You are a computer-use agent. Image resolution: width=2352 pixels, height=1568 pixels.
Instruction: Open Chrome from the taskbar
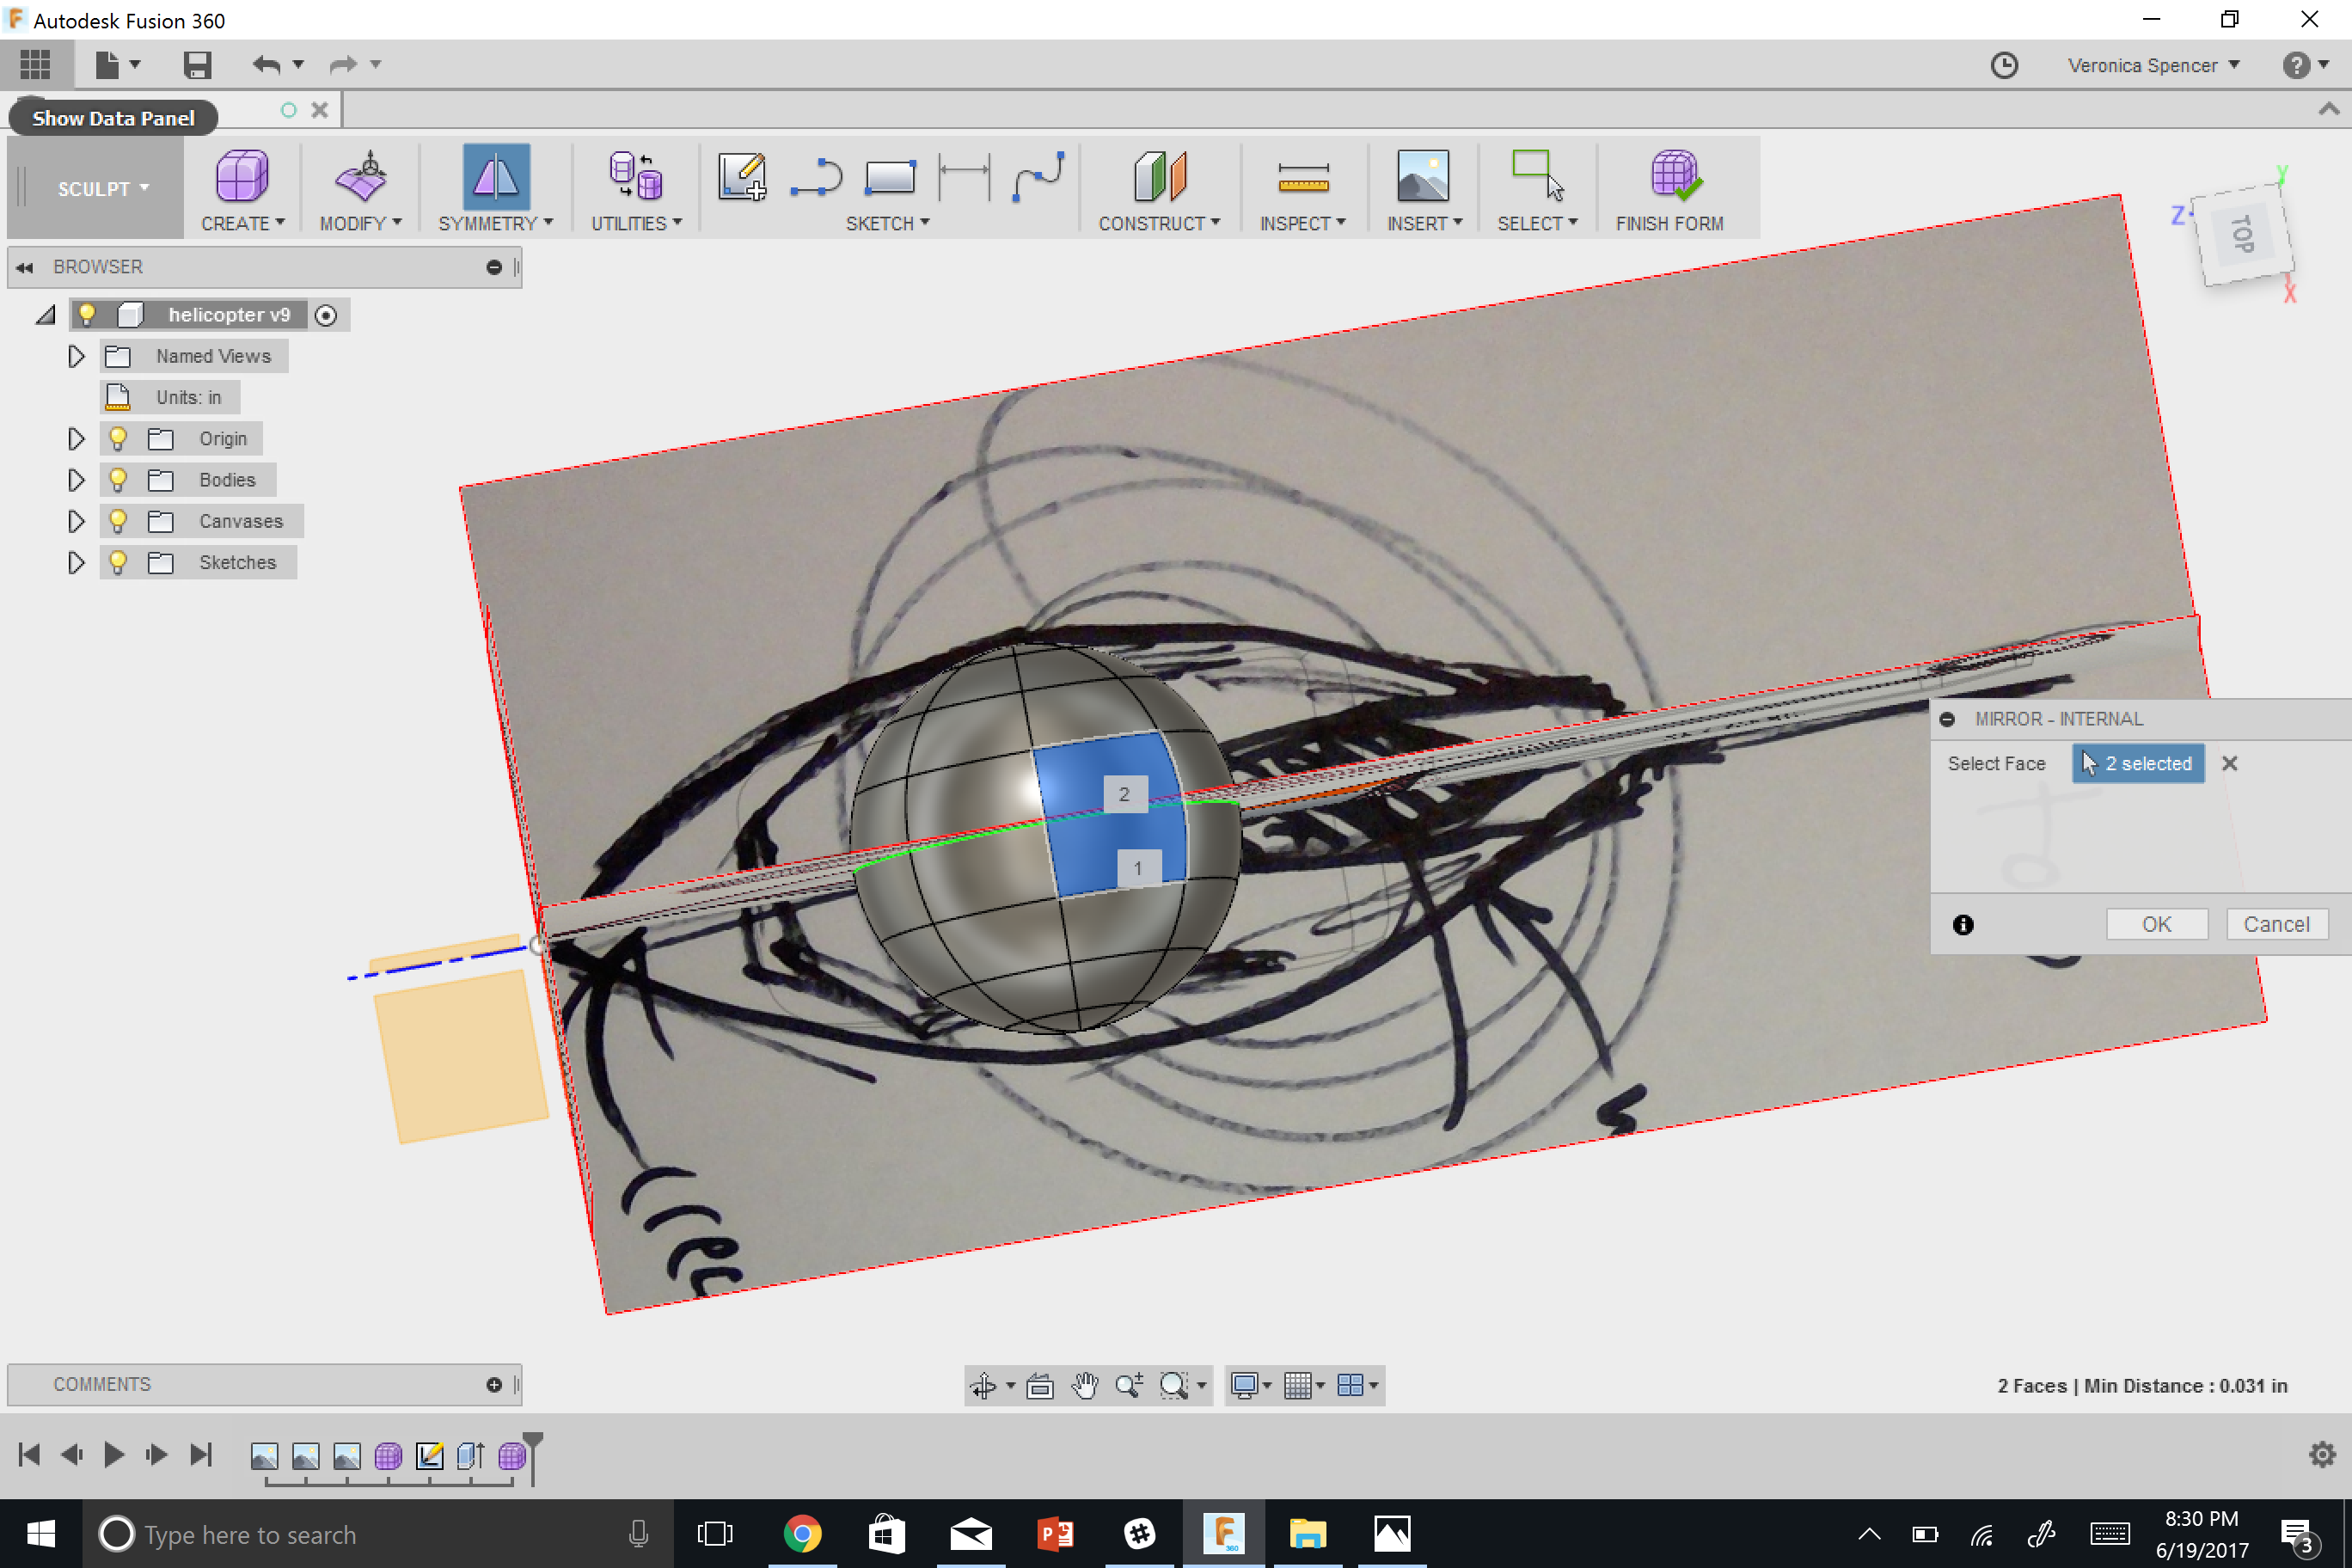pos(802,1533)
